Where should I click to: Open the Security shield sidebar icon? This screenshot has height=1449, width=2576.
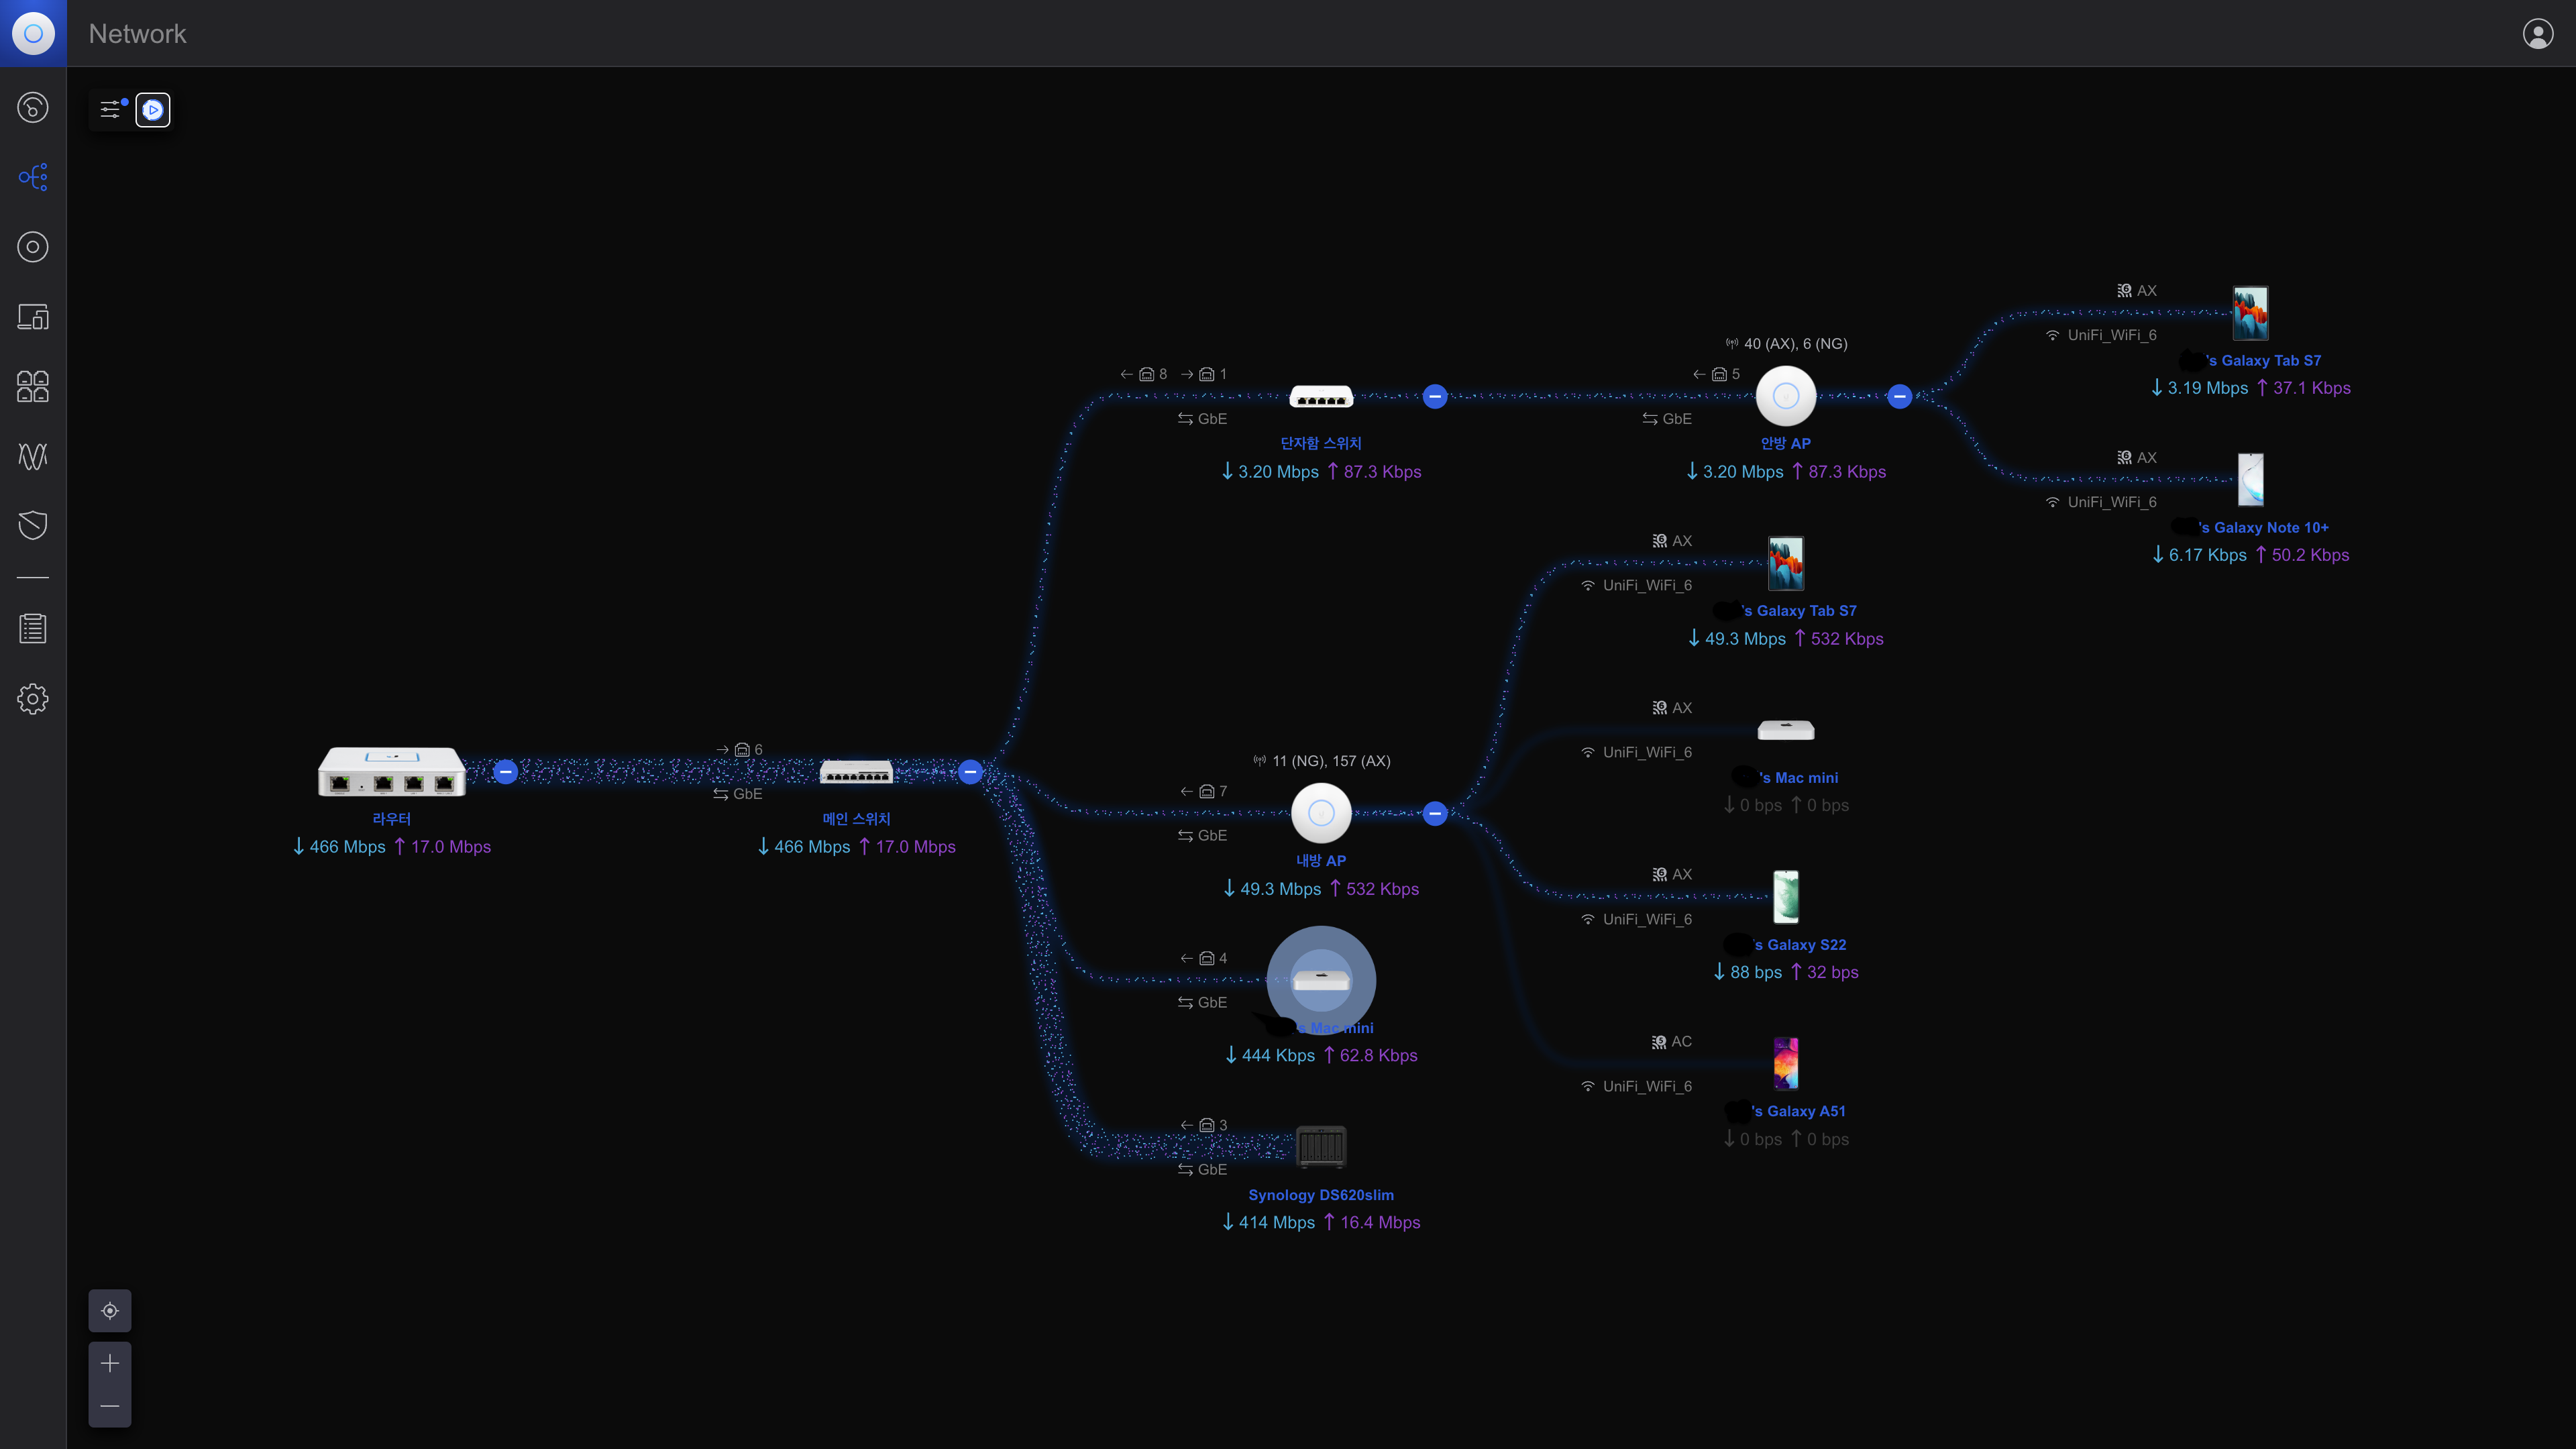pos(33,525)
